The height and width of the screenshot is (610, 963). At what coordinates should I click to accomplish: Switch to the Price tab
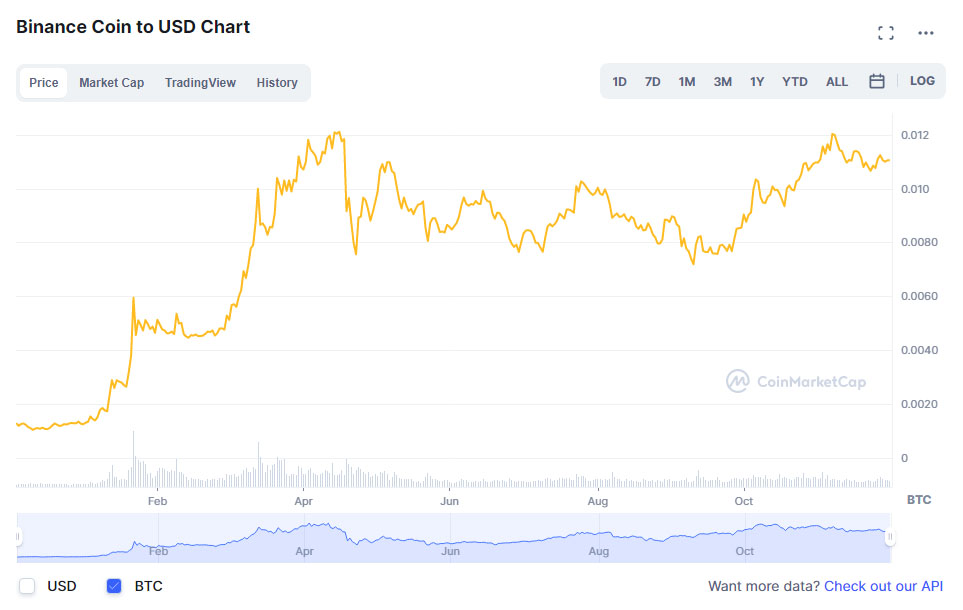(x=44, y=83)
